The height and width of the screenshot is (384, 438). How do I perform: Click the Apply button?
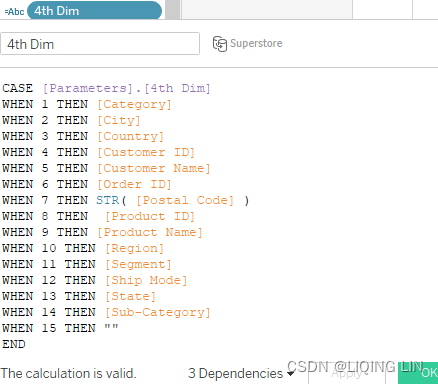347,374
